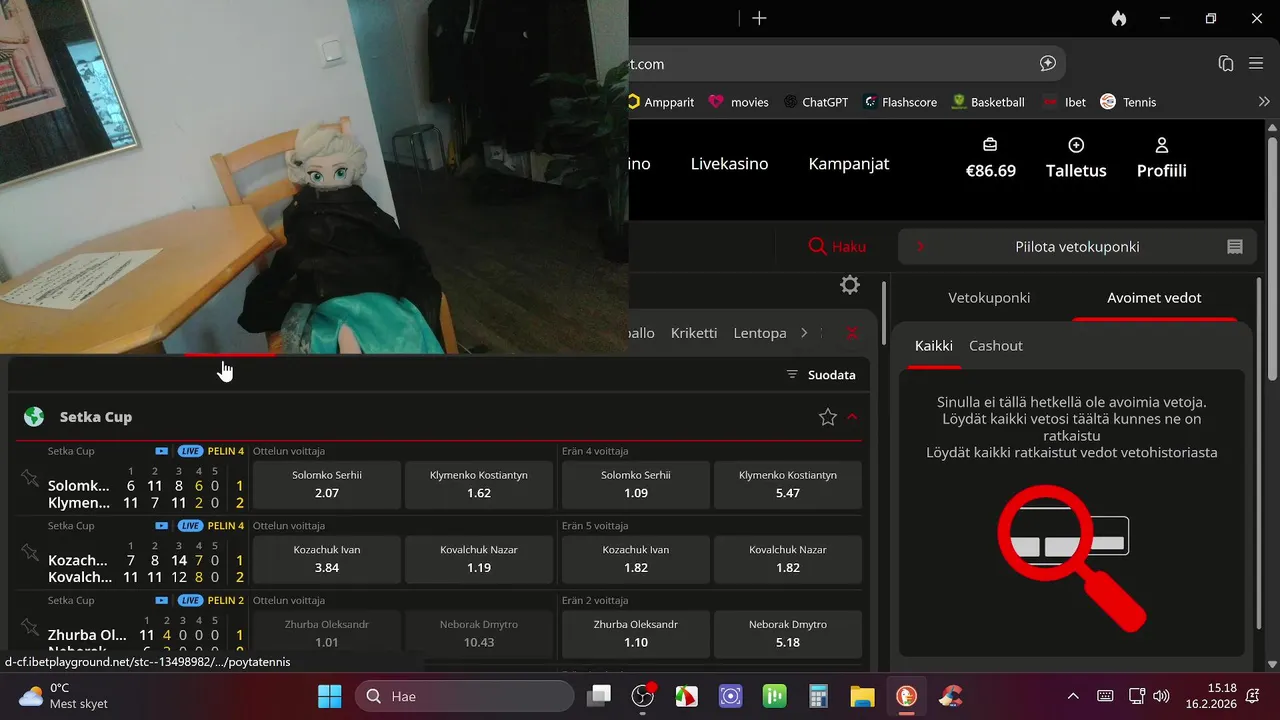Screen dimensions: 1280x720
Task: Click the Setka Cup globe icon
Action: coord(34,417)
